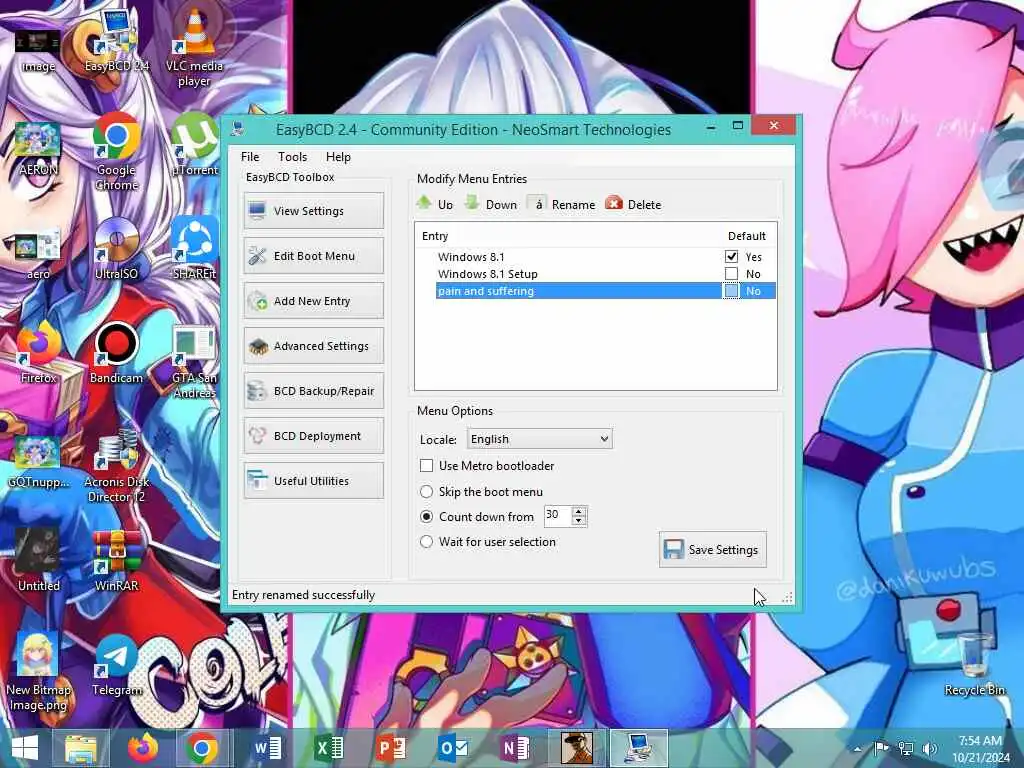Open New Bitmap Image.png file
The image size is (1024, 768).
38,673
